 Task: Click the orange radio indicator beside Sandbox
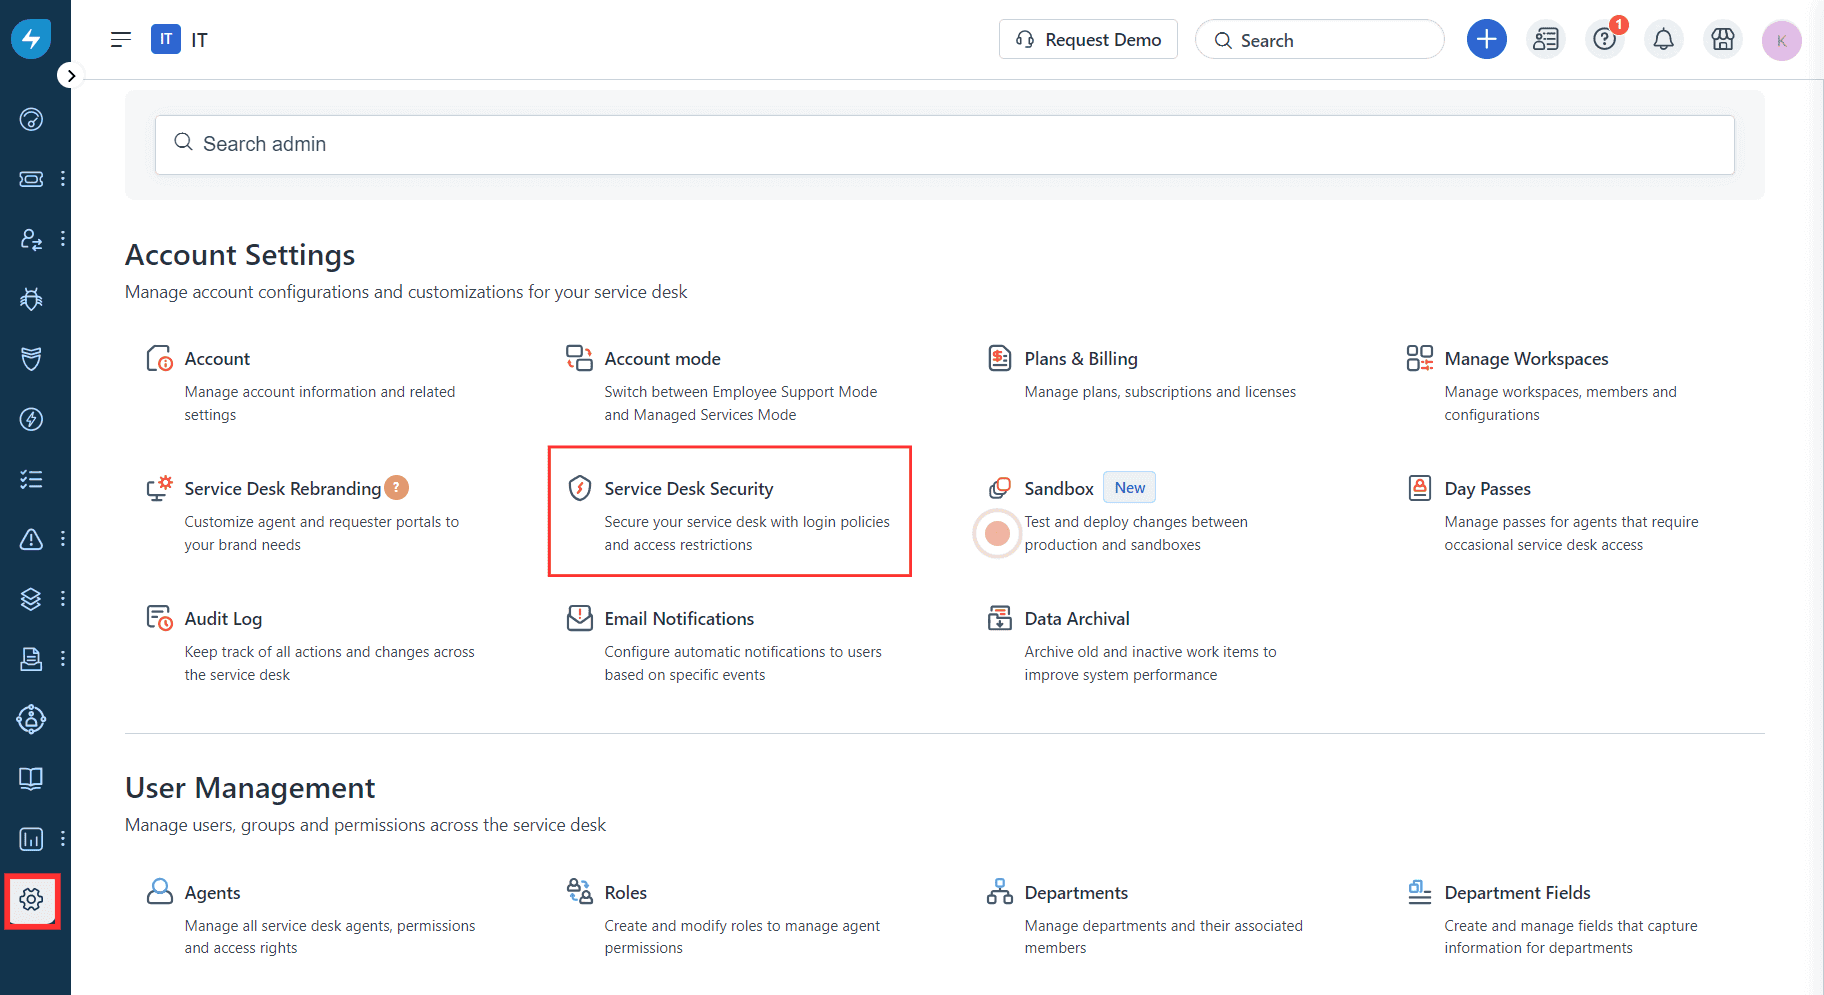pyautogui.click(x=996, y=534)
